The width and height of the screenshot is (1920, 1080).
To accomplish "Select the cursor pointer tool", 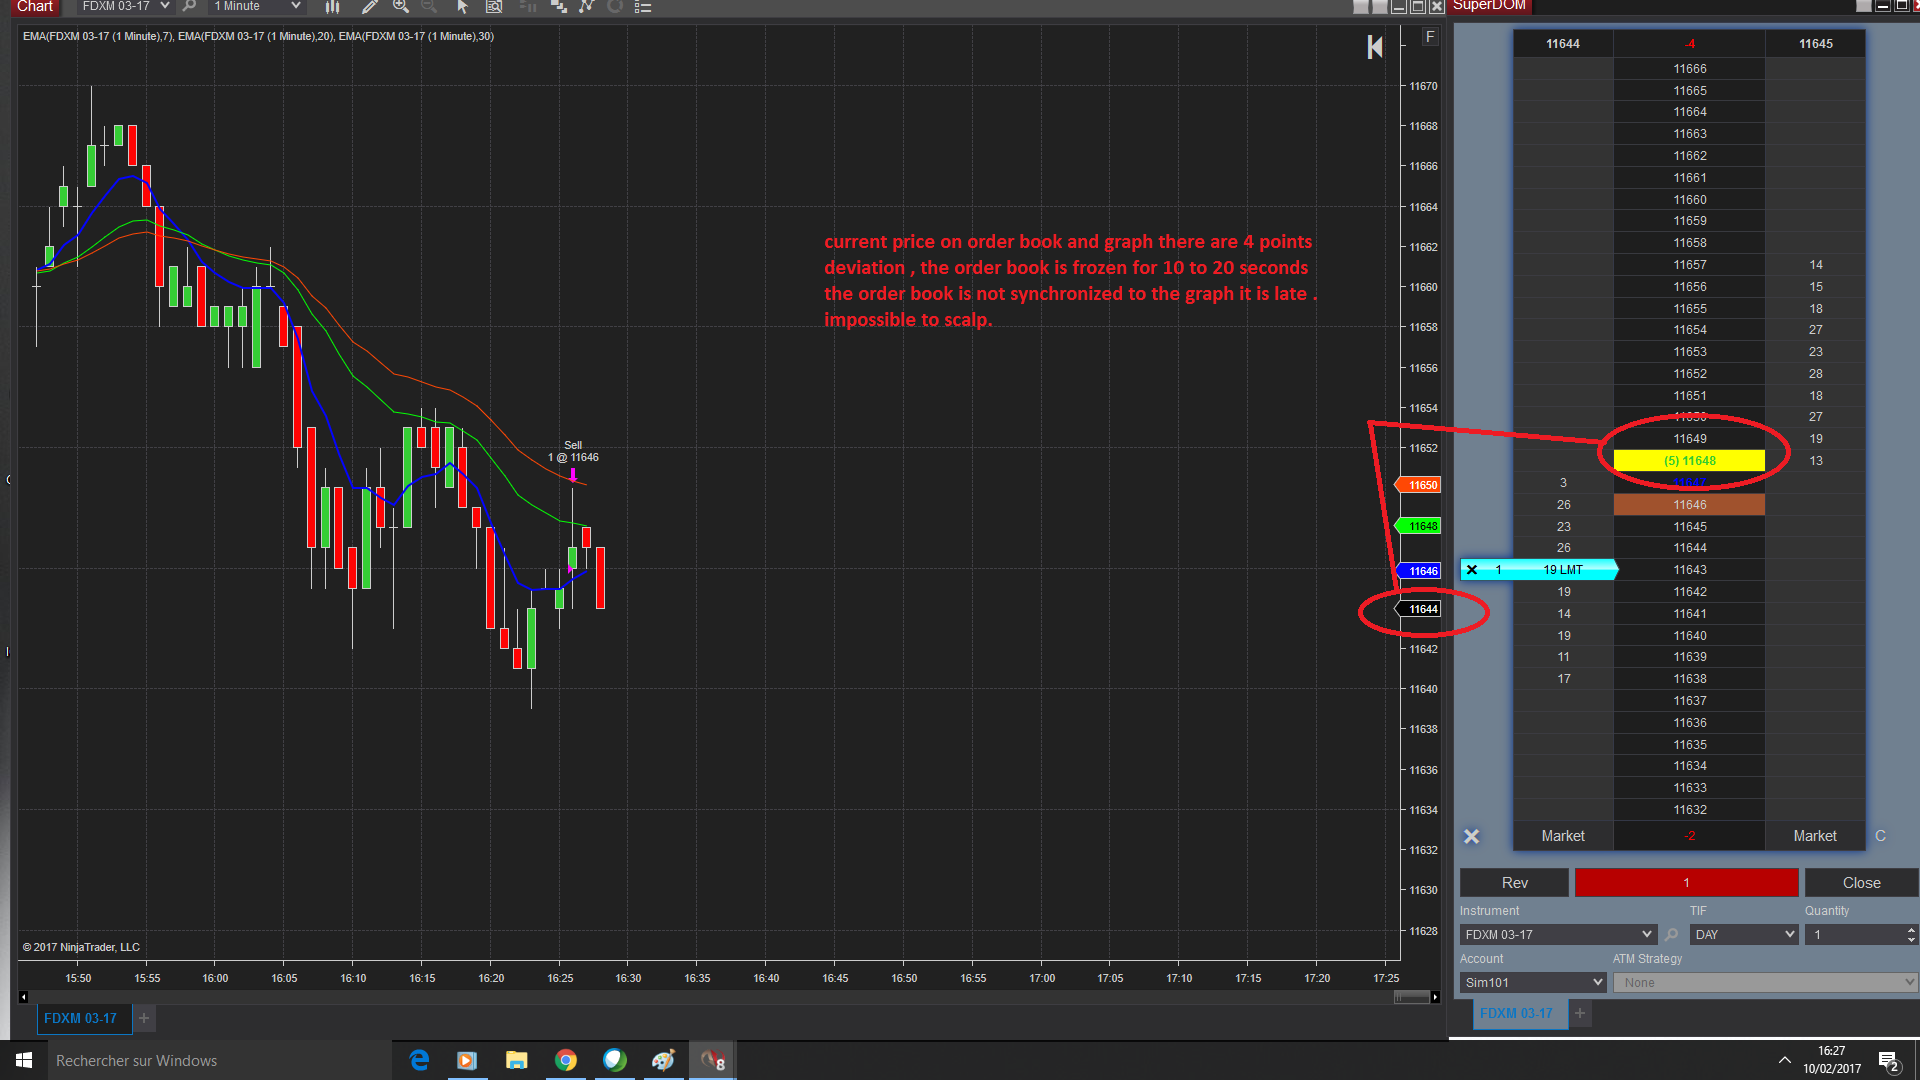I will pos(462,6).
